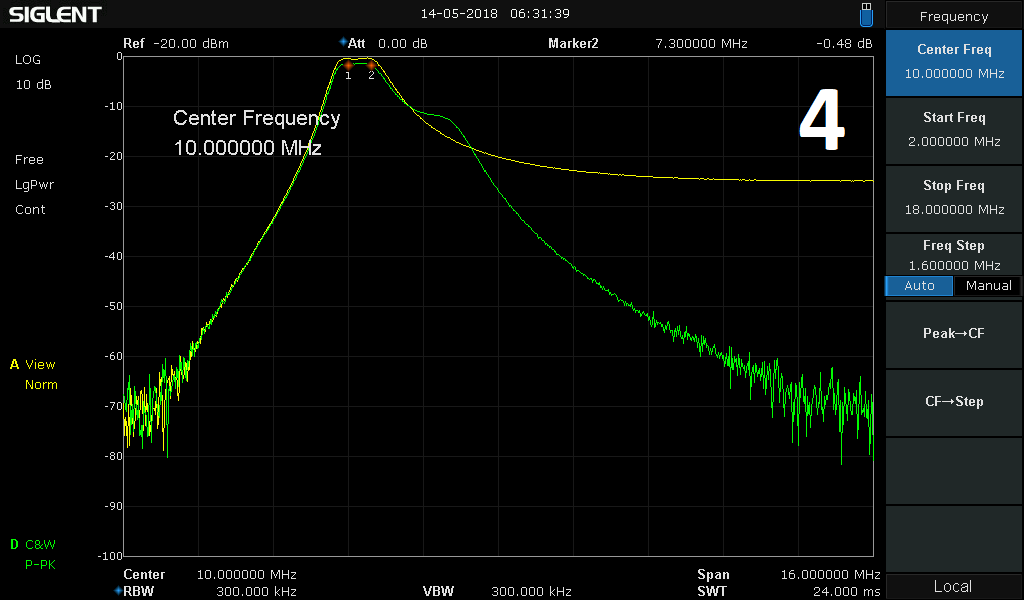Screen dimensions: 1024x600
Task: Click the Ref -20.00 dBm readout
Action: (x=176, y=44)
